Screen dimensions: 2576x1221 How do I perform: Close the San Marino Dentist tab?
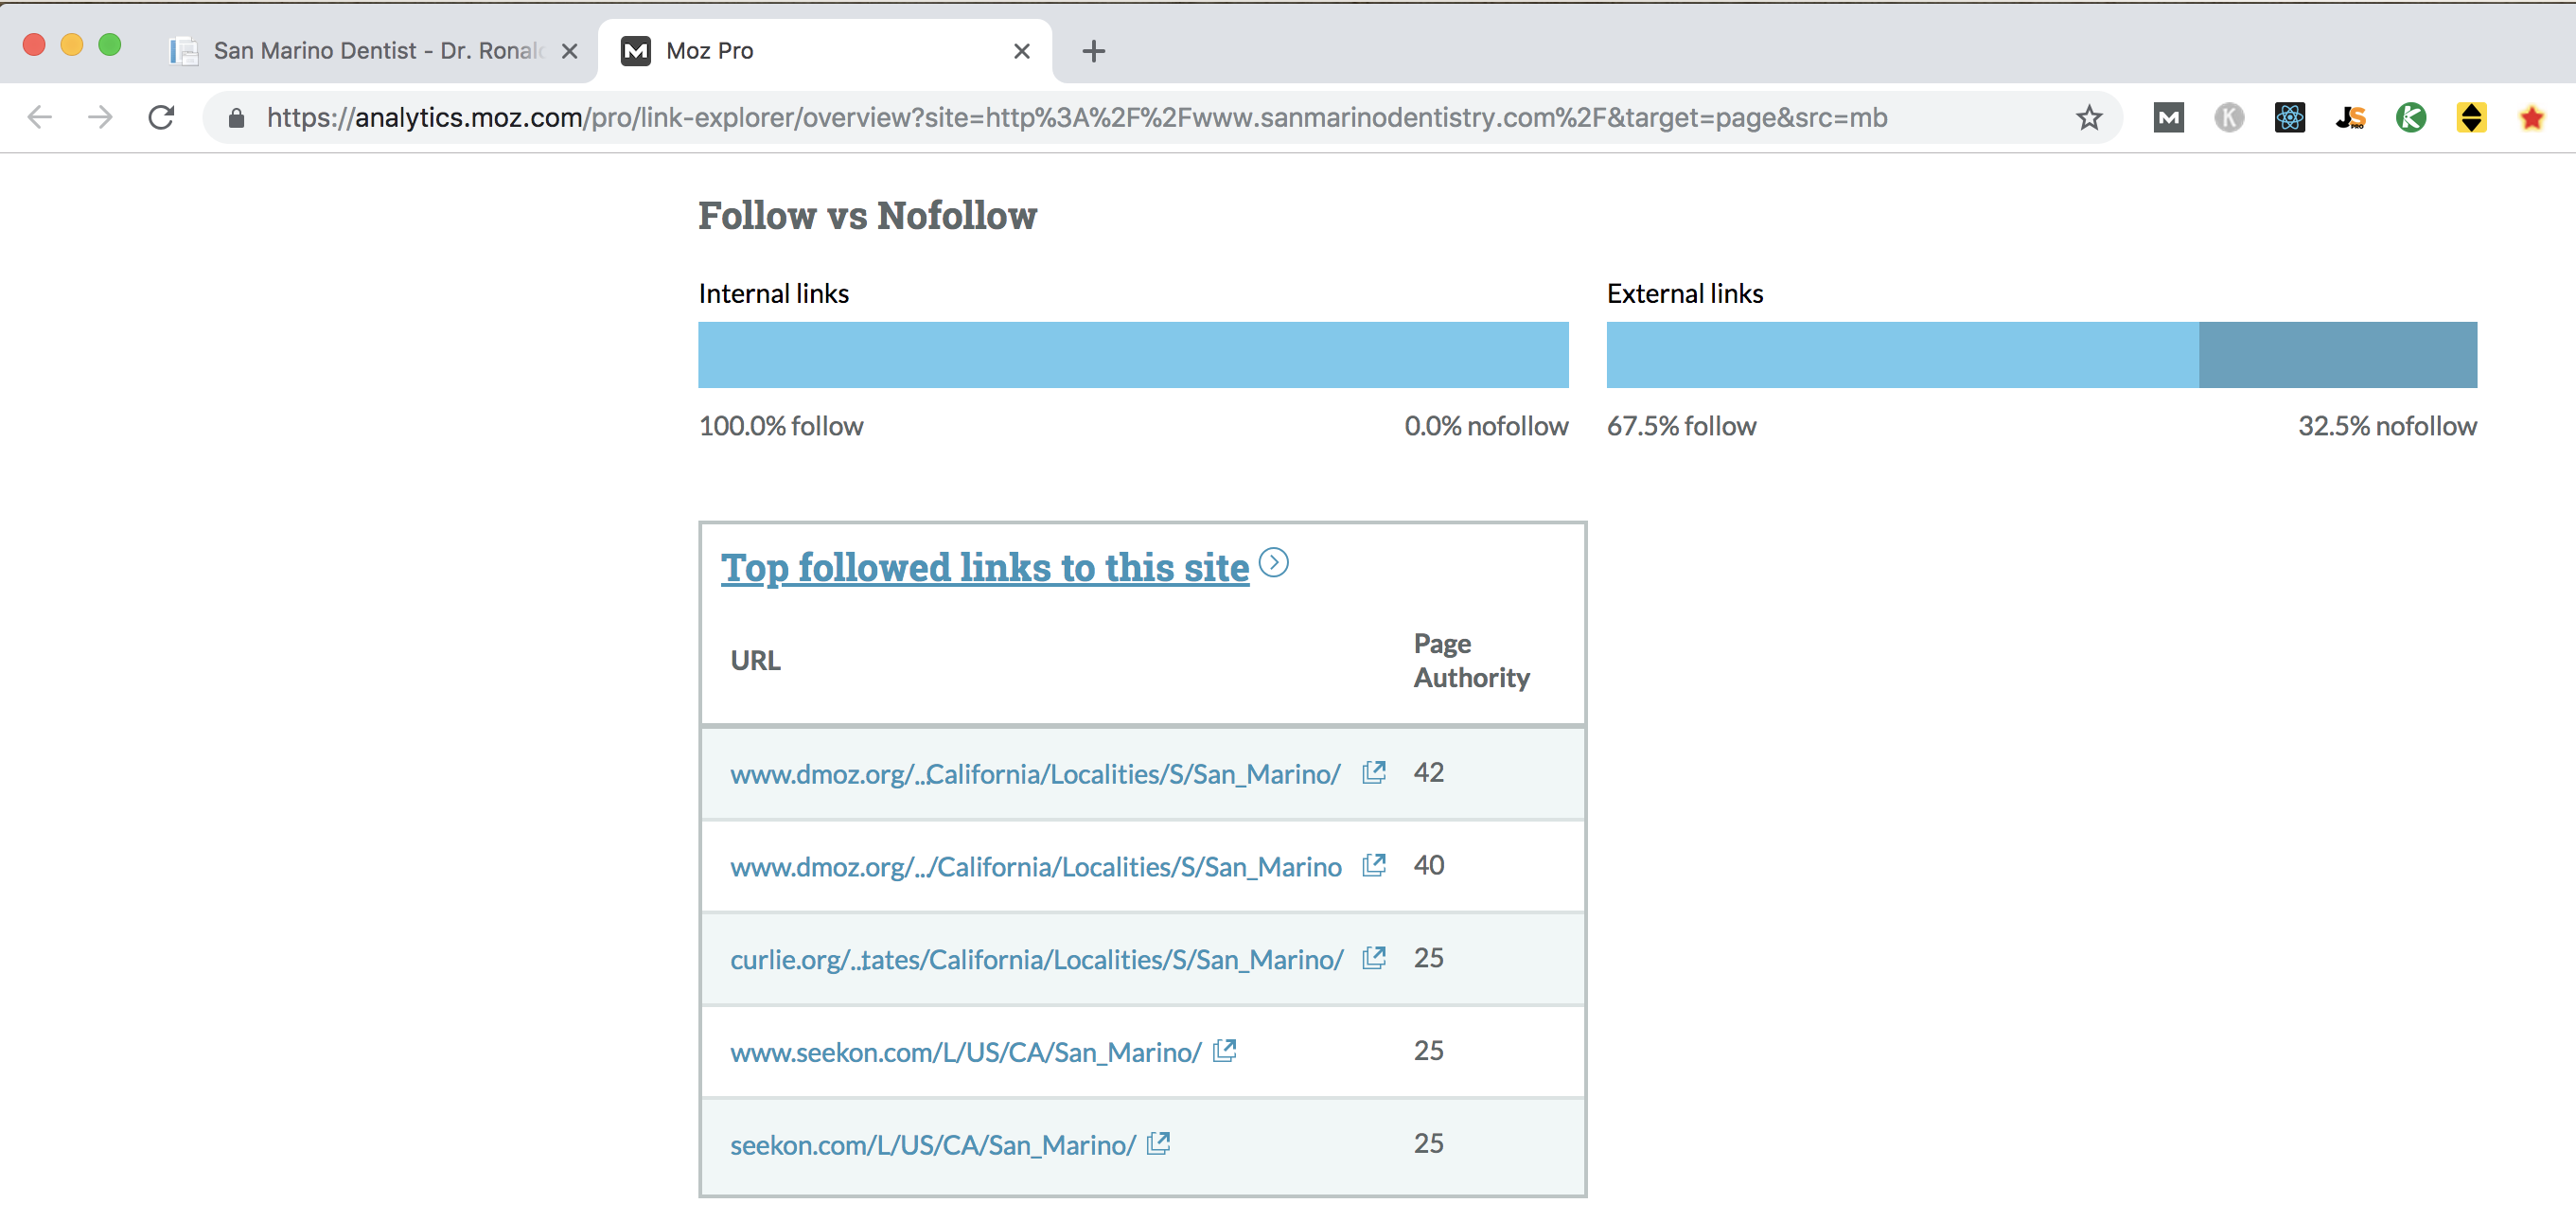[569, 51]
